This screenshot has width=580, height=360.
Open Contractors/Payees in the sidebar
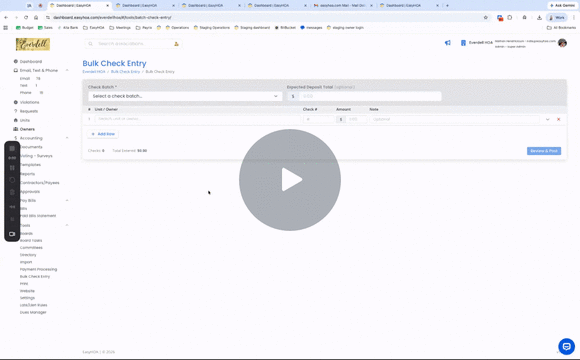39,183
